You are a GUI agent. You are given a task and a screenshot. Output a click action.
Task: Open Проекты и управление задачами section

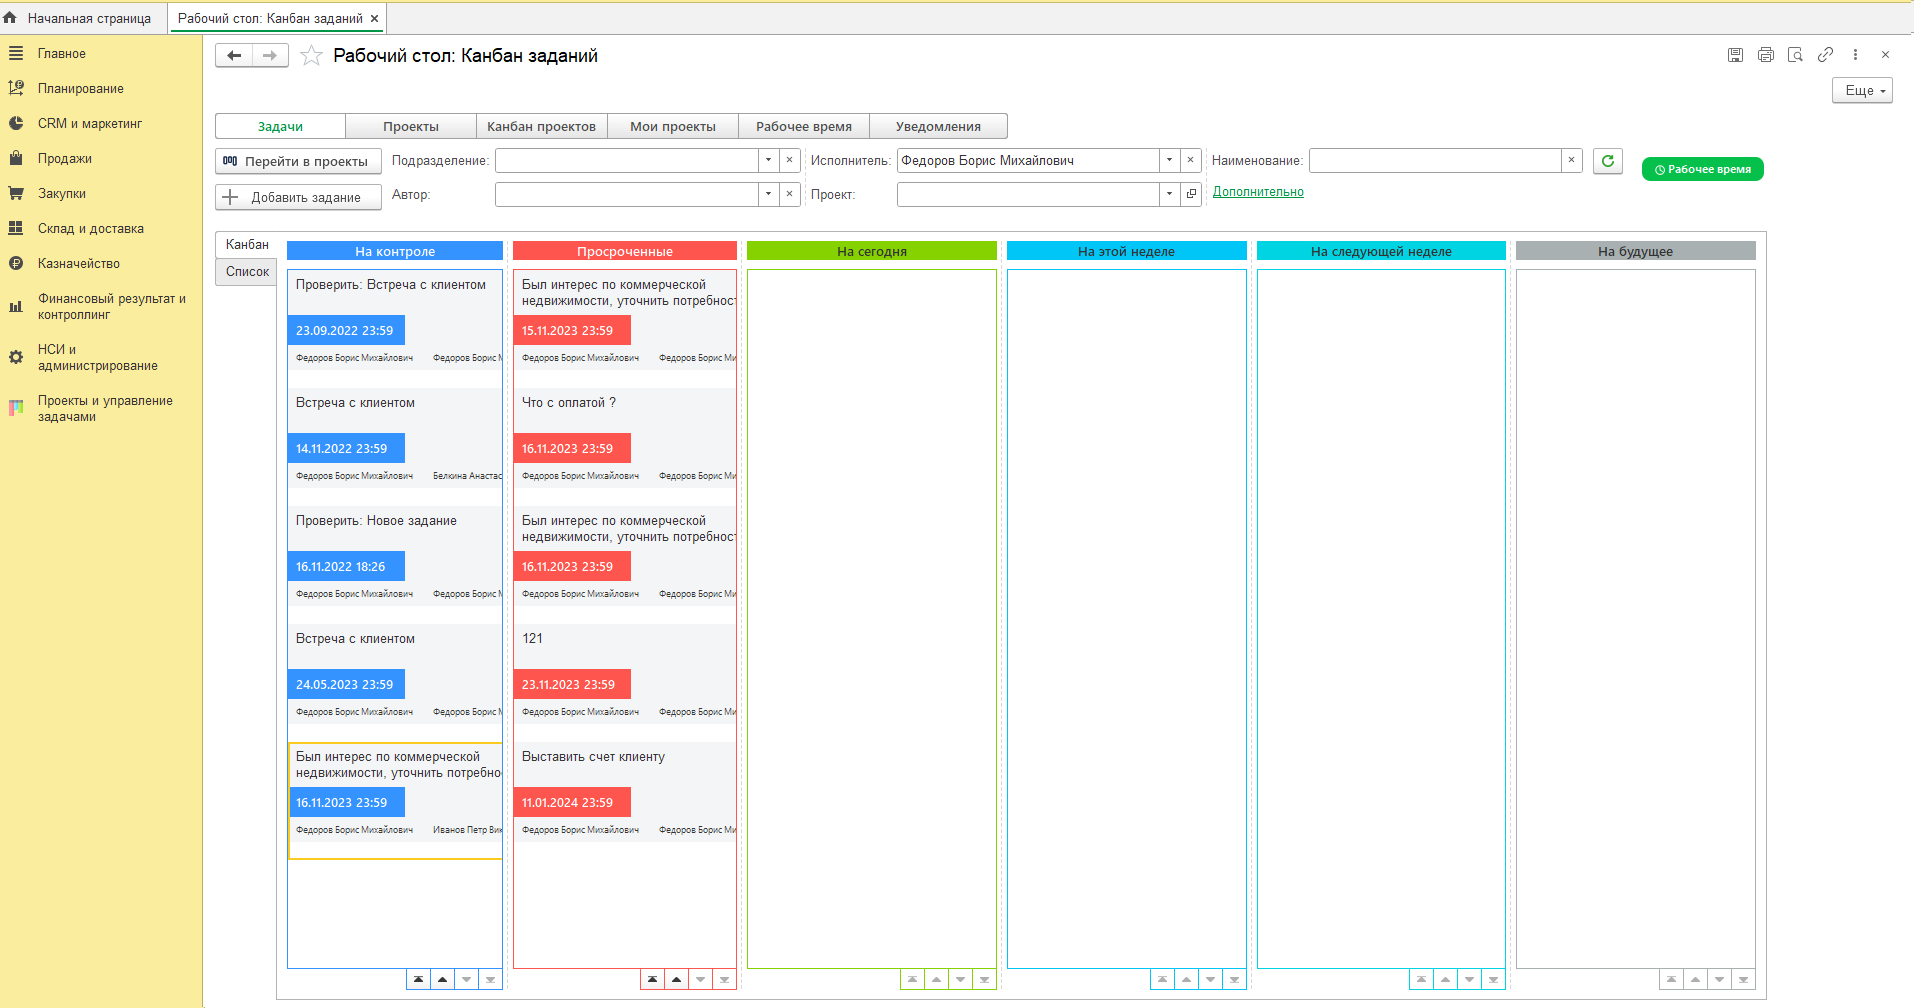105,409
